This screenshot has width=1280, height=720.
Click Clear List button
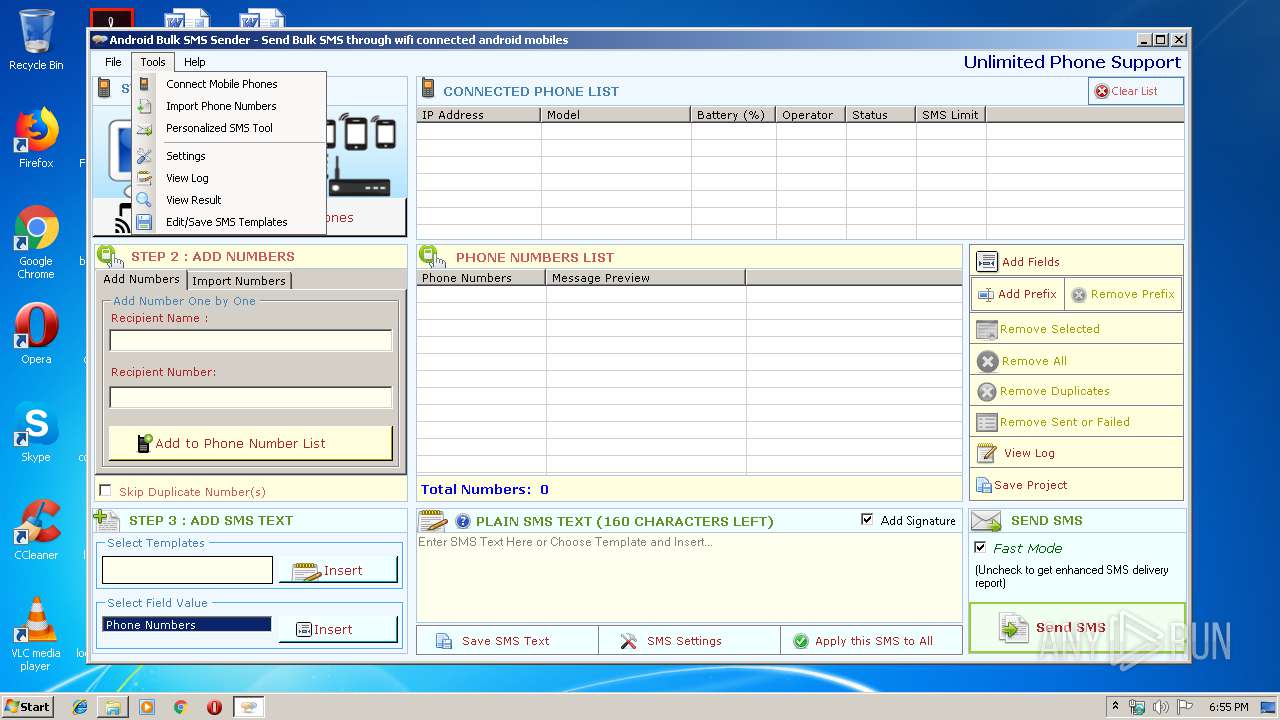pyautogui.click(x=1135, y=91)
